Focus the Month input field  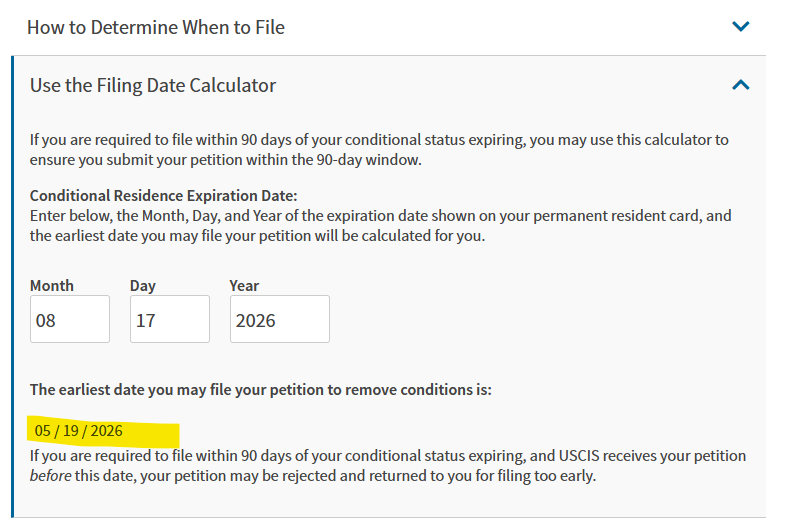click(x=69, y=320)
